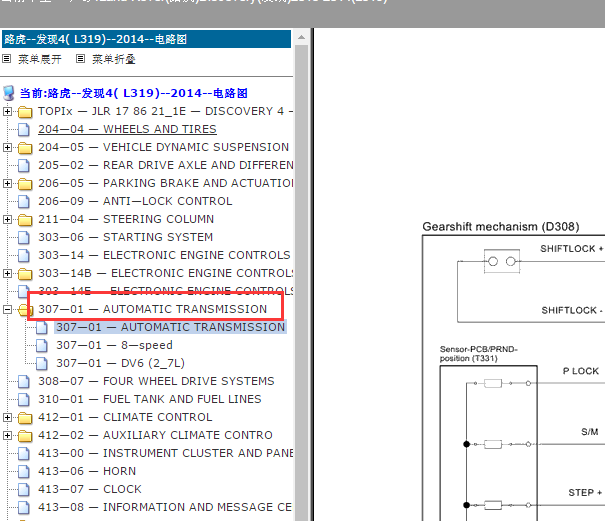Open 307-01 8-speed diagram

pyautogui.click(x=114, y=345)
